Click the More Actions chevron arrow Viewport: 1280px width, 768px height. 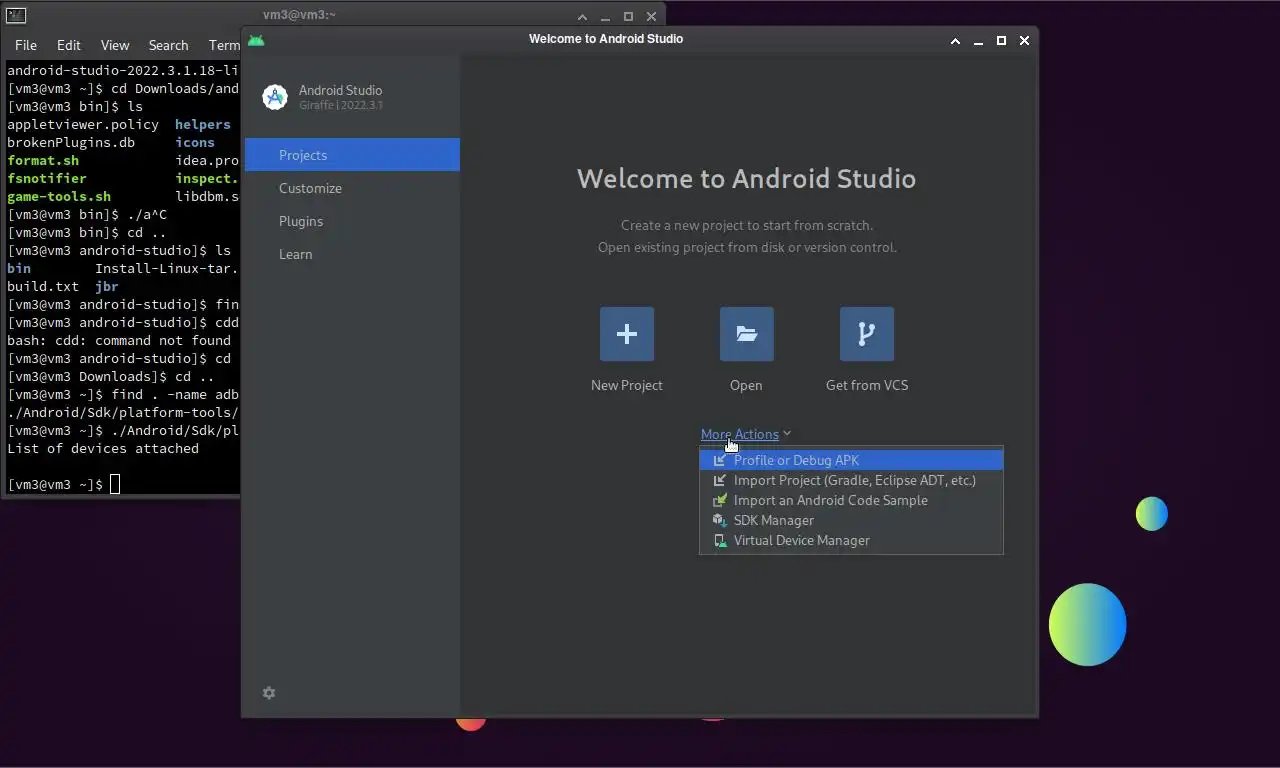[787, 434]
